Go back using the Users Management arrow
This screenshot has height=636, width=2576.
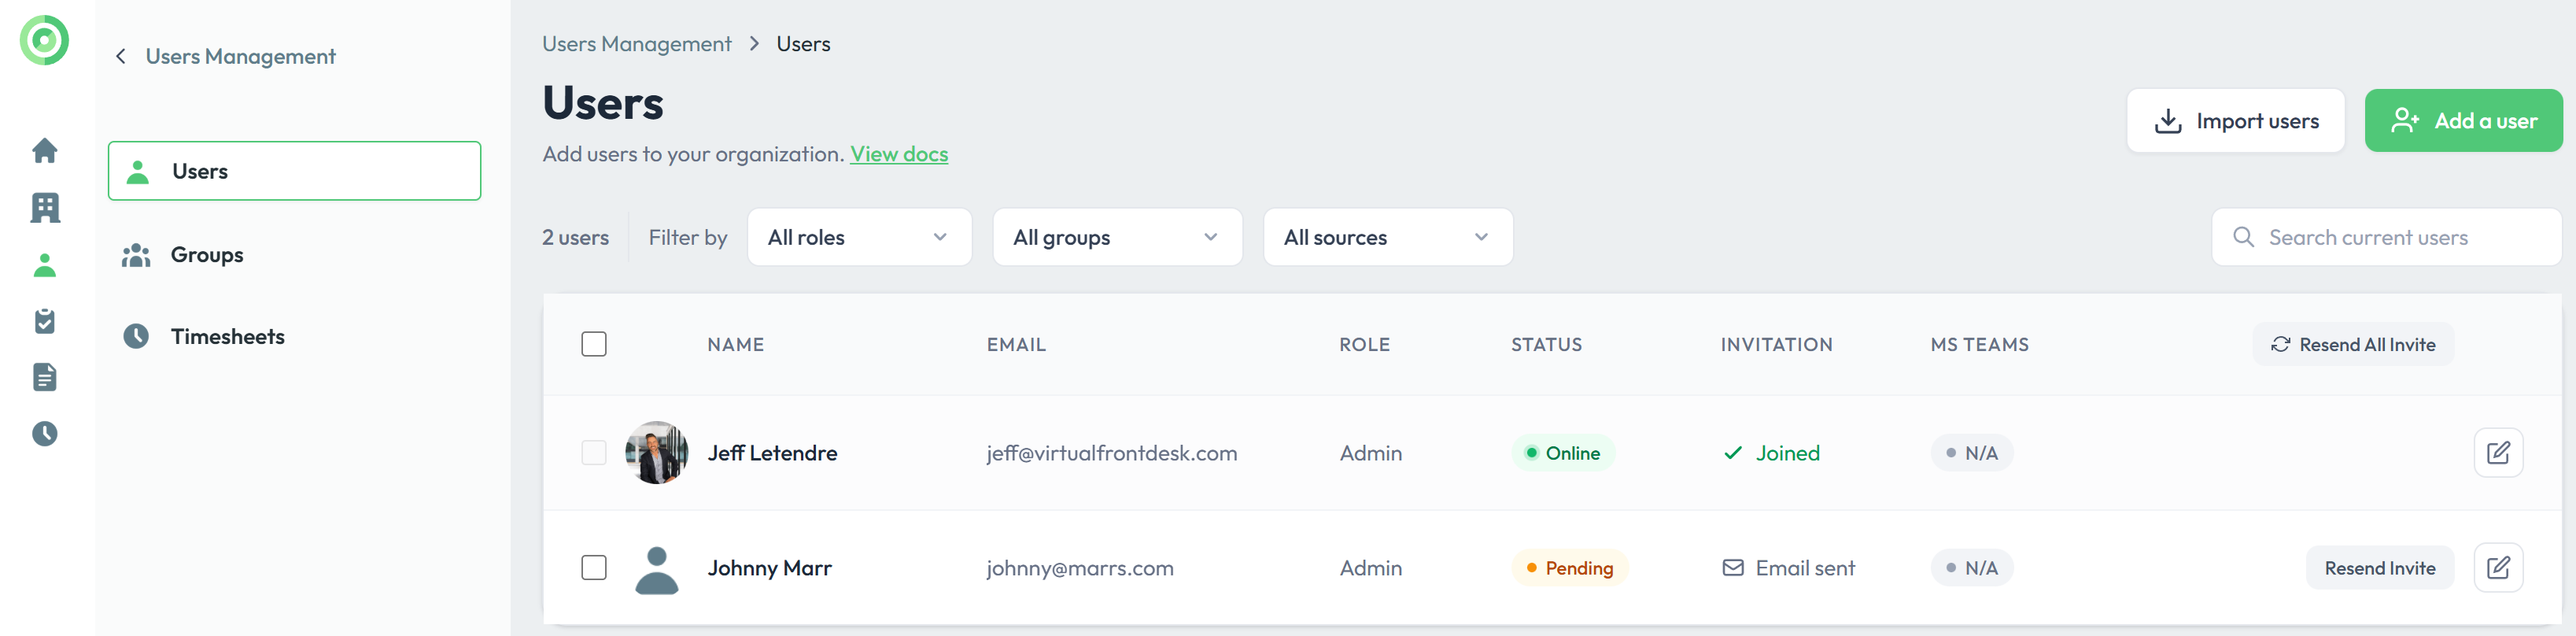(x=121, y=57)
